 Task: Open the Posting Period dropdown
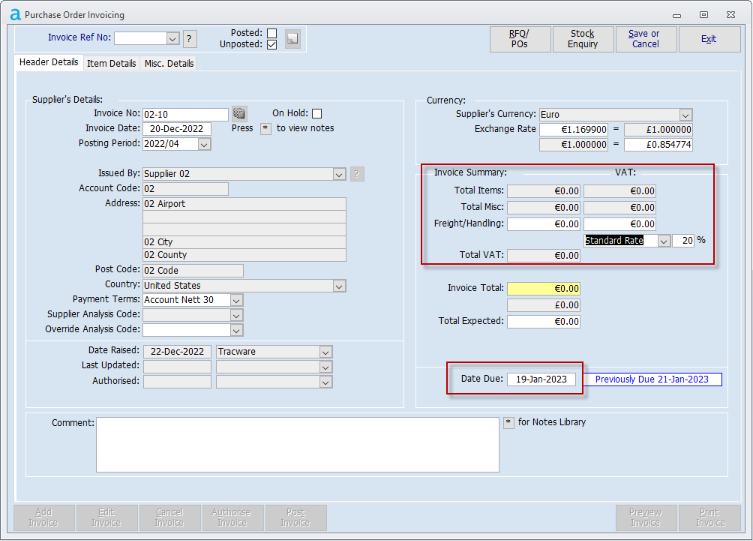coord(204,144)
